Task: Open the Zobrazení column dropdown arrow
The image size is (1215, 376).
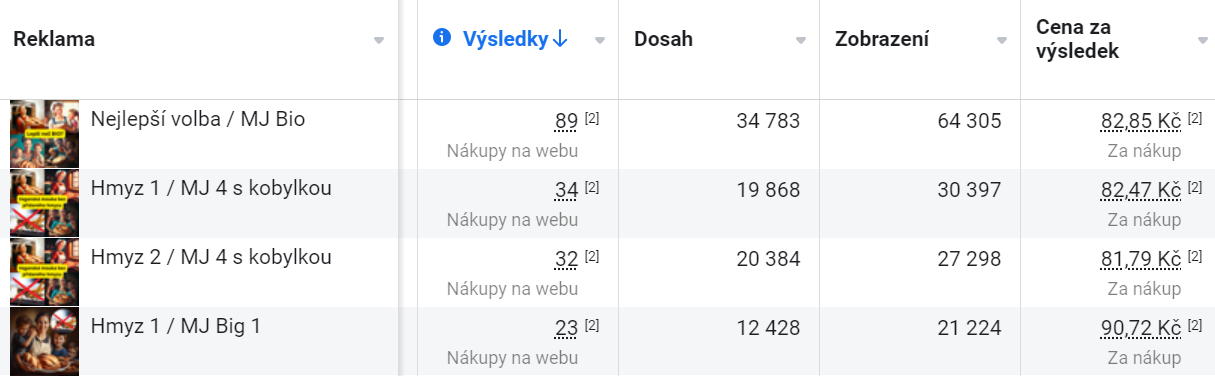Action: click(x=1002, y=40)
